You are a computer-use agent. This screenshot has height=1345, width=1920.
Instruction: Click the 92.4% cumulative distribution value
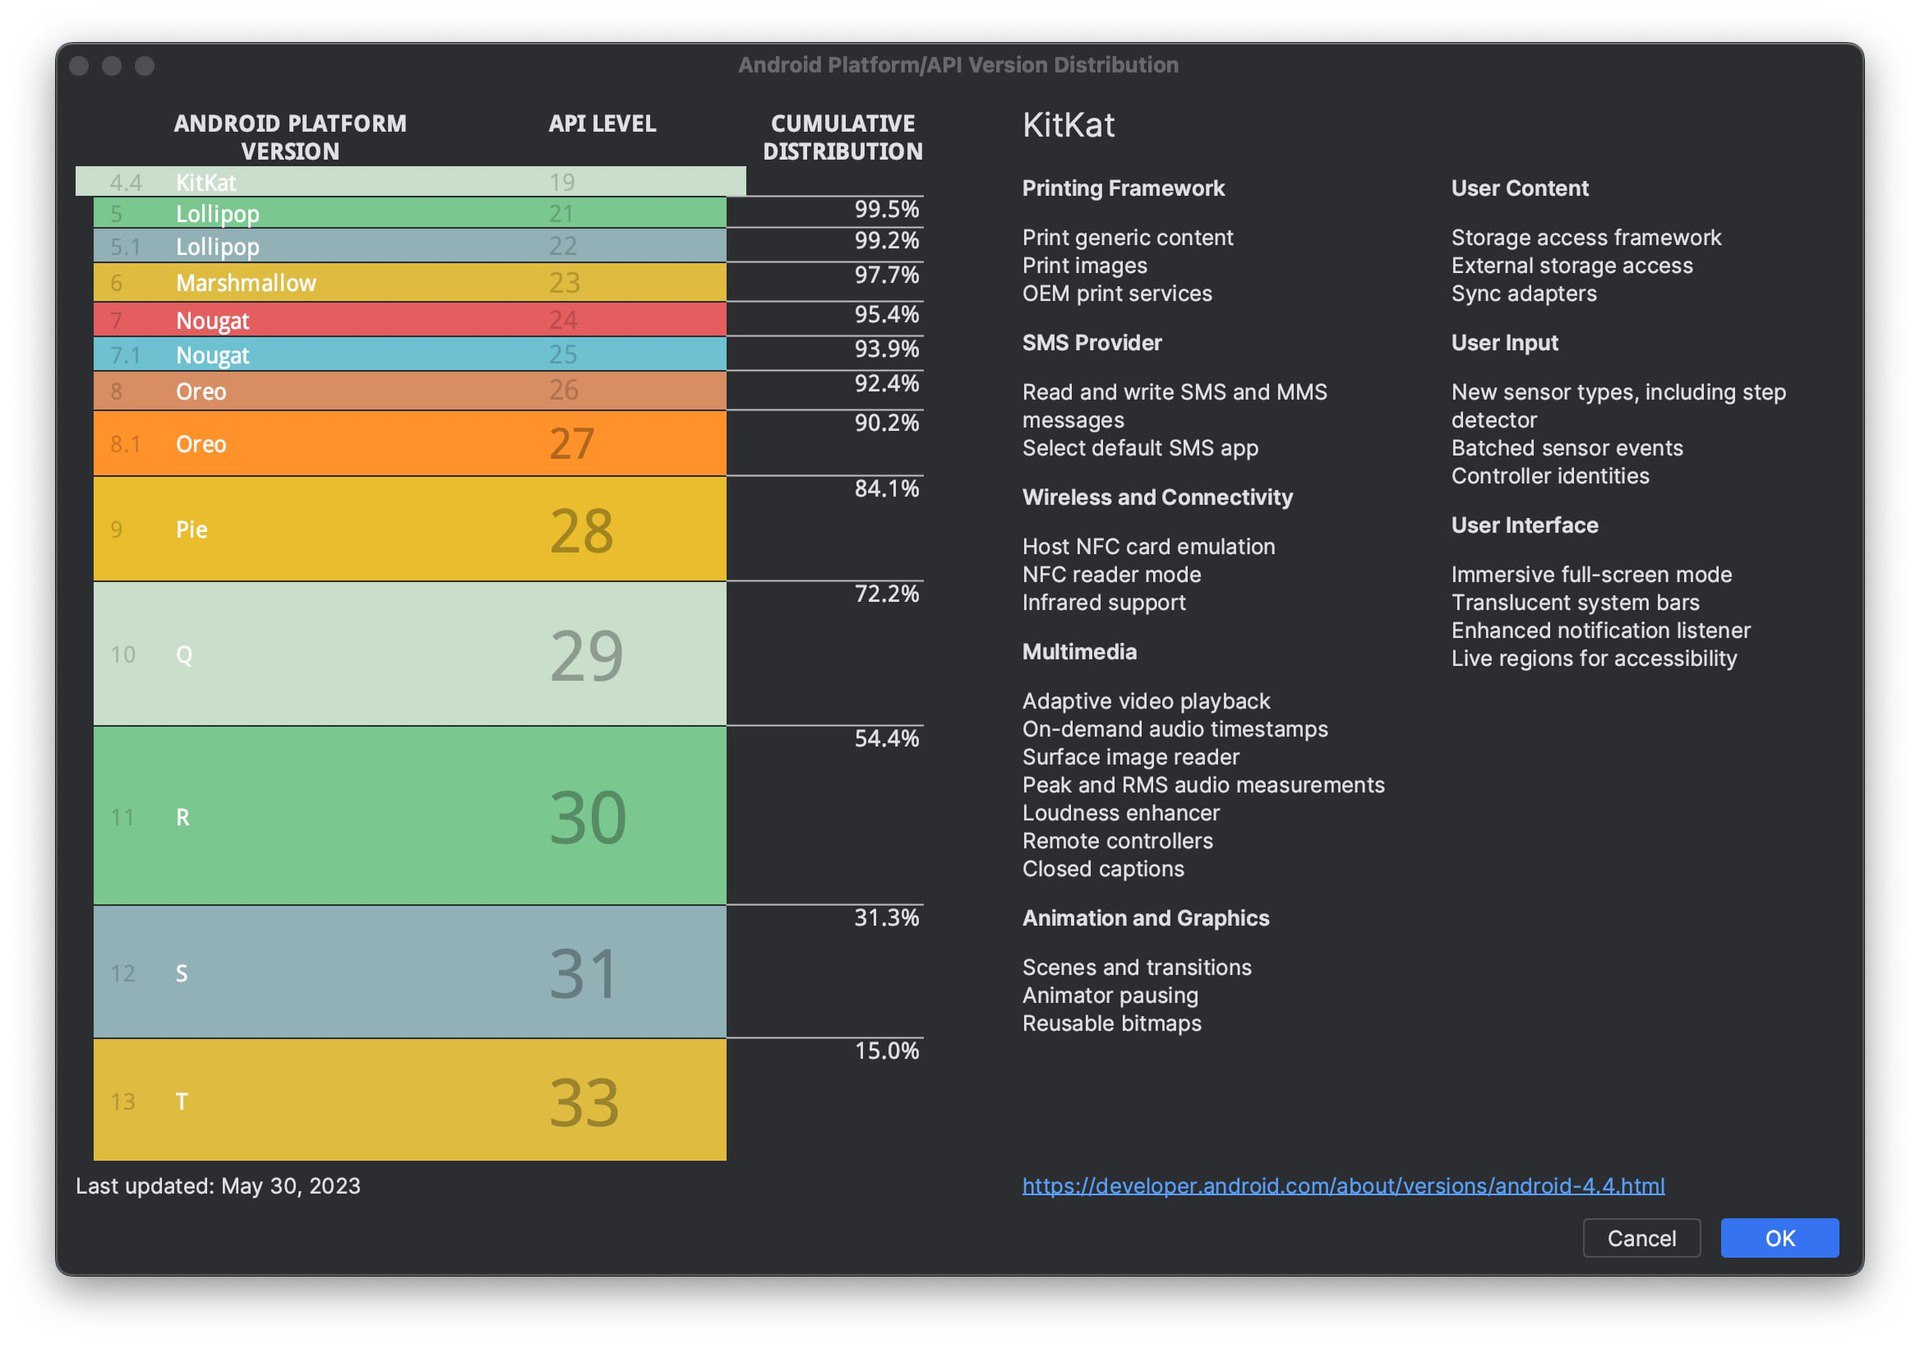886,383
